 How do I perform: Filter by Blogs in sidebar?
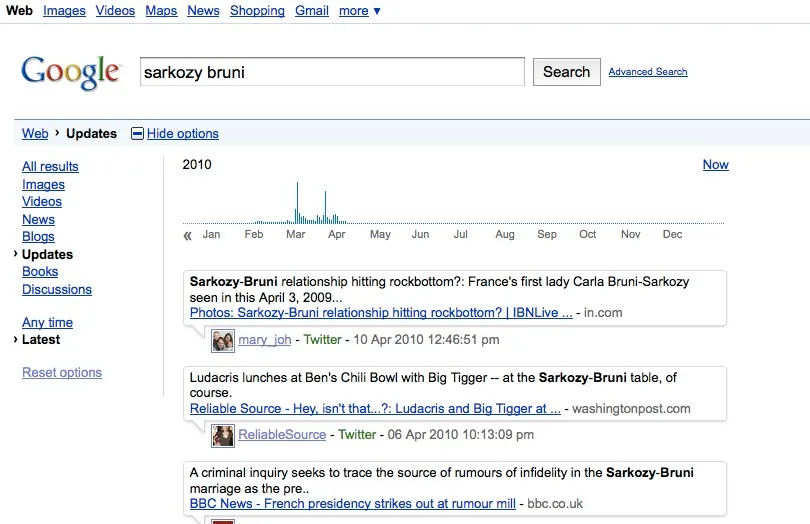38,237
